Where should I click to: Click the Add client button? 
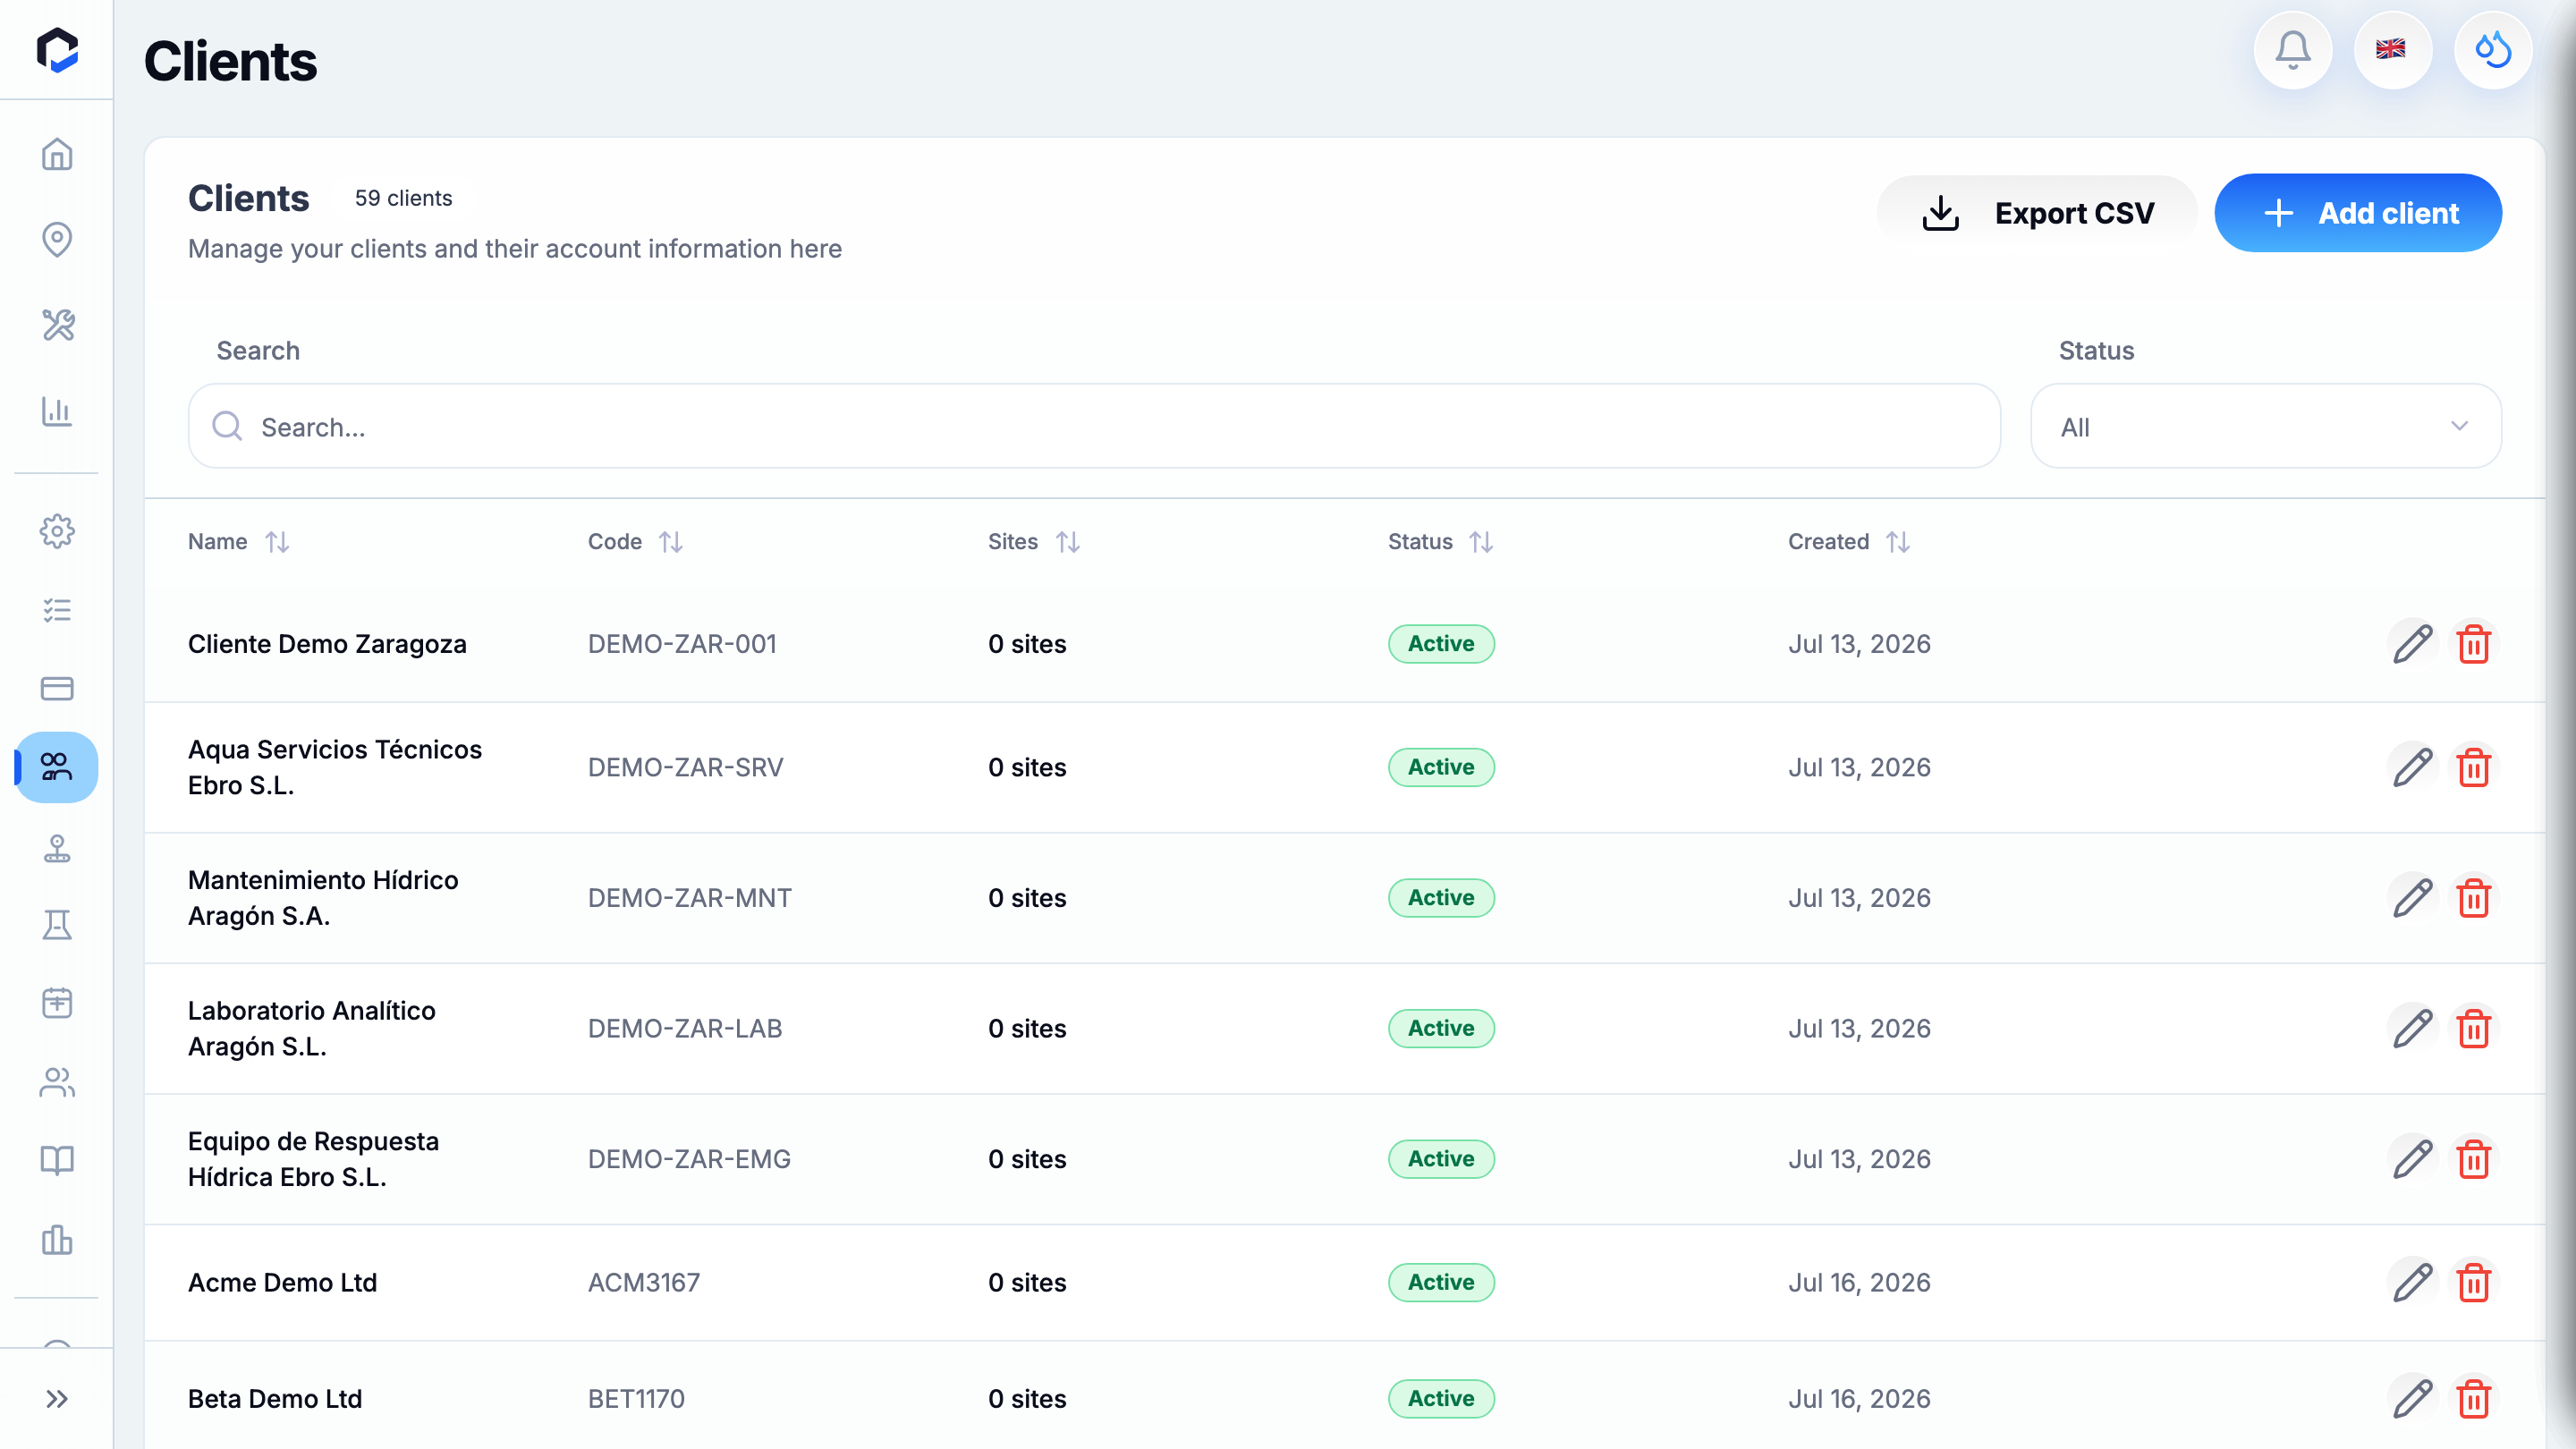pyautogui.click(x=2358, y=213)
